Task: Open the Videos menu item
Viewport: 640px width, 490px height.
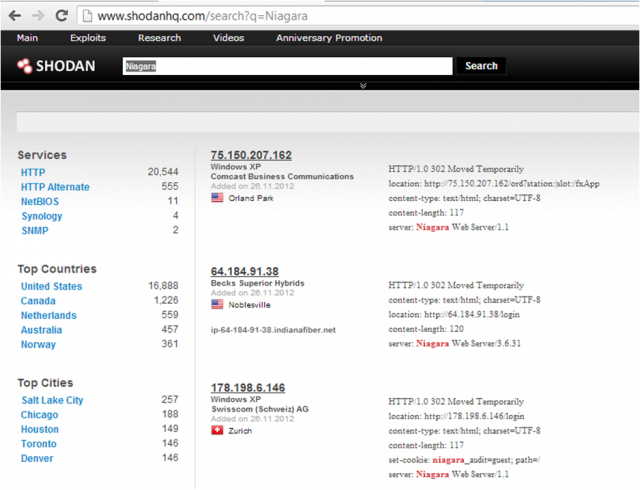Action: (x=229, y=38)
